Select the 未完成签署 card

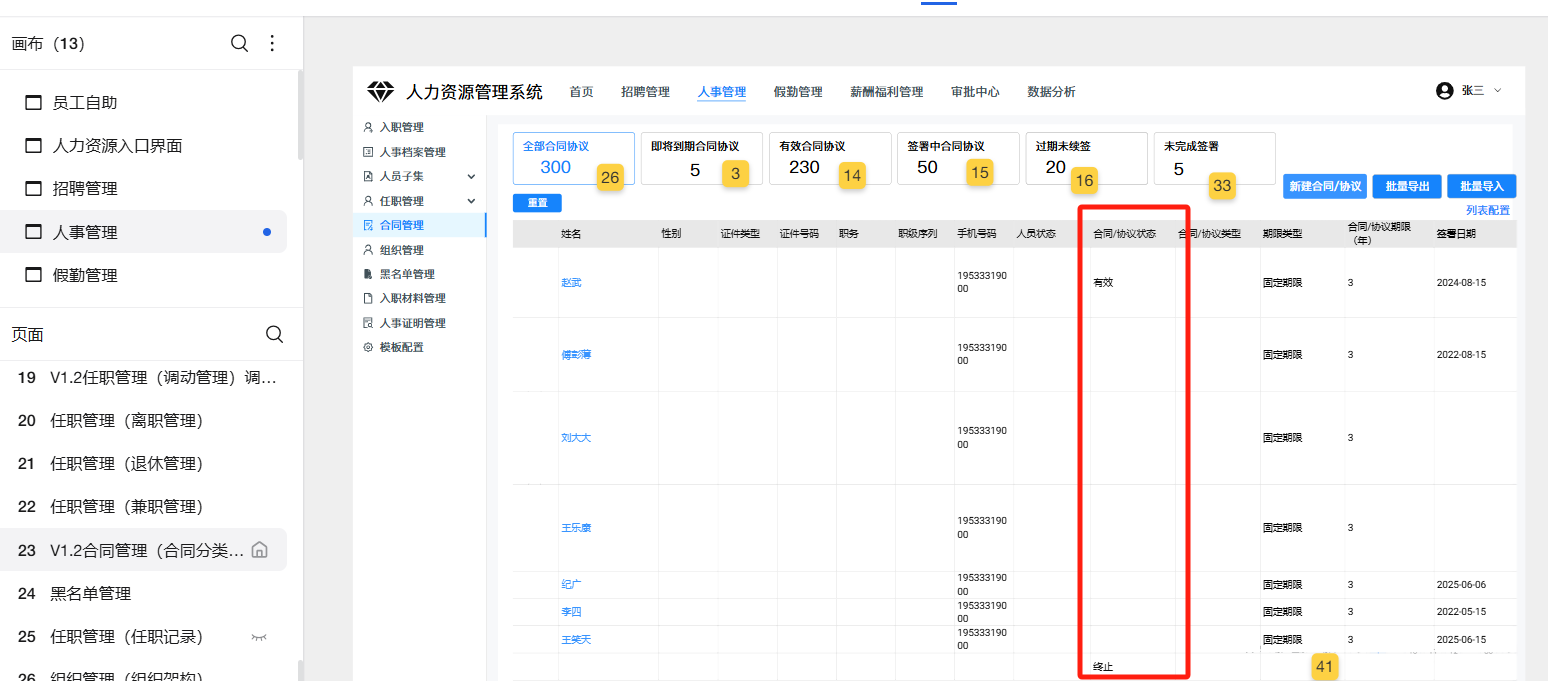click(x=1214, y=158)
